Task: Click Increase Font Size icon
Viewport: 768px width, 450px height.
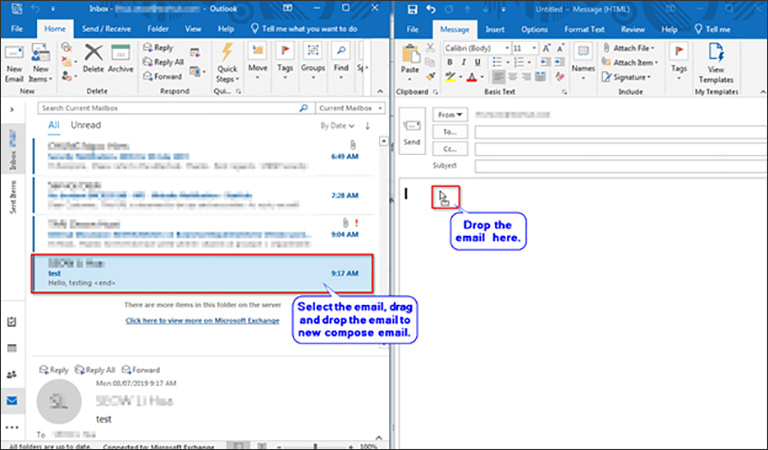Action: pyautogui.click(x=546, y=48)
